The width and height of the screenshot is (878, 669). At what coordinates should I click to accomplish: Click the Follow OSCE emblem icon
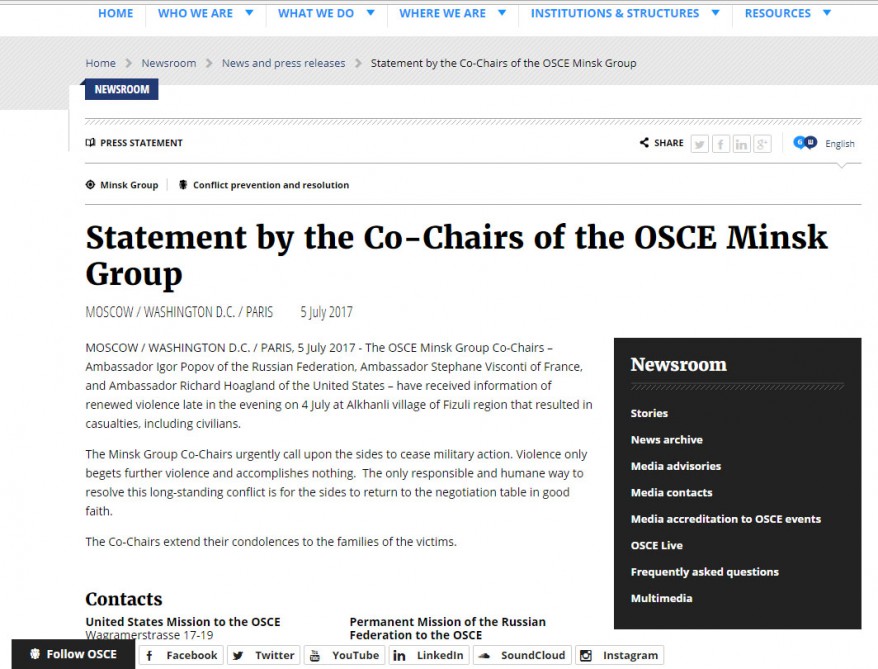[x=35, y=654]
